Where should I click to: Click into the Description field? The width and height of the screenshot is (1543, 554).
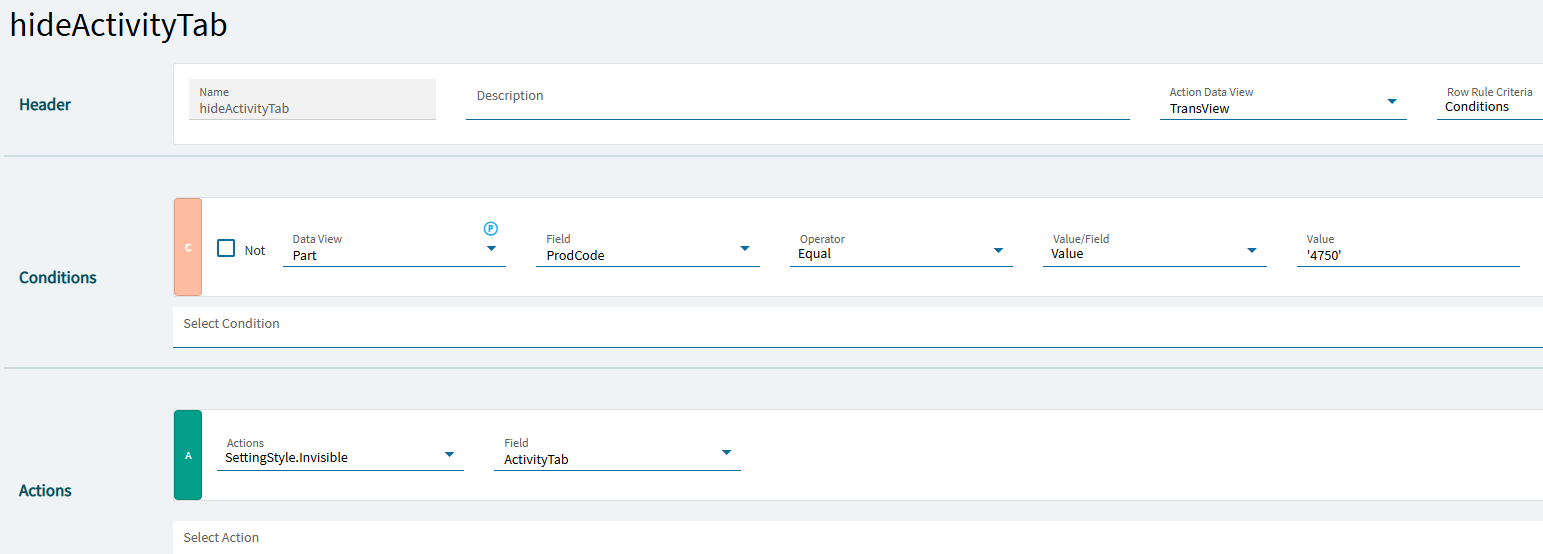pos(796,104)
